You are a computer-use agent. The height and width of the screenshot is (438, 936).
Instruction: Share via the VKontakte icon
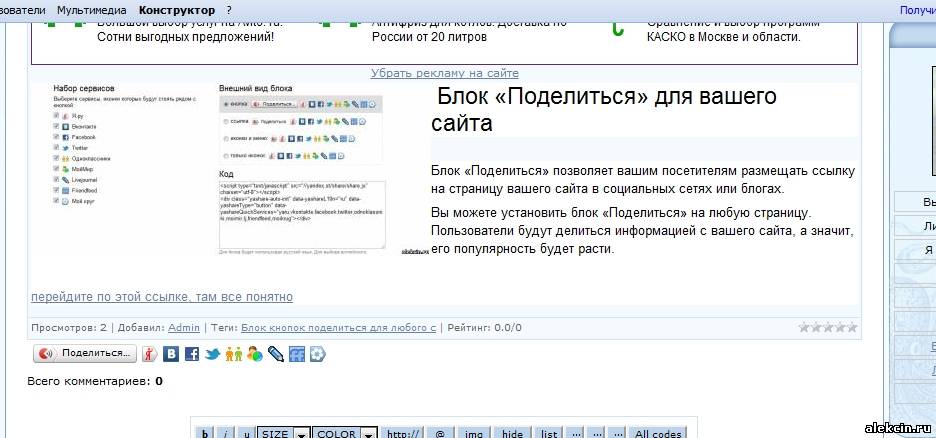171,354
